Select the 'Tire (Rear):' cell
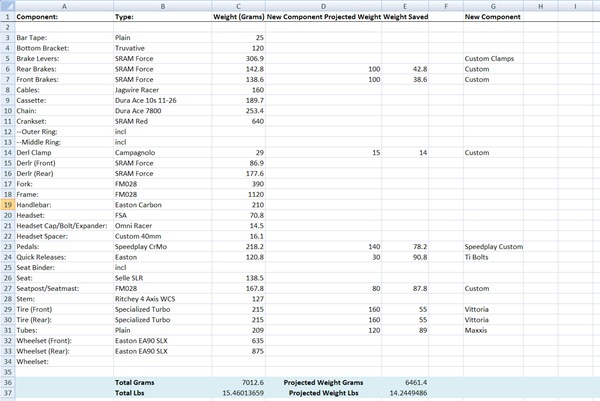 [x=64, y=319]
